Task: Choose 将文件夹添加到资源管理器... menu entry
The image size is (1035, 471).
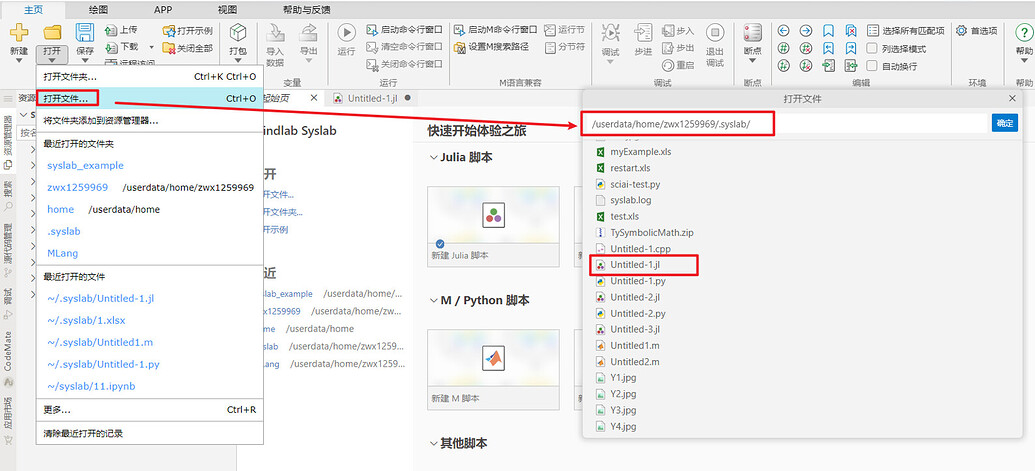Action: tap(150, 121)
